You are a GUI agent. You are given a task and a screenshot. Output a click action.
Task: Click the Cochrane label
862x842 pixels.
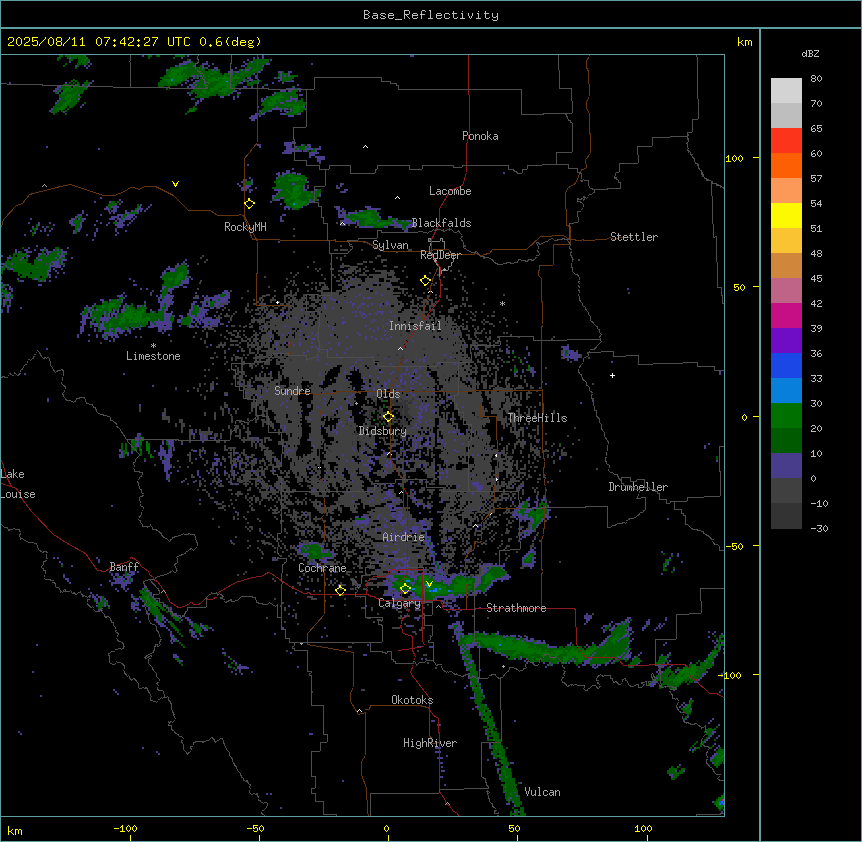pyautogui.click(x=322, y=568)
